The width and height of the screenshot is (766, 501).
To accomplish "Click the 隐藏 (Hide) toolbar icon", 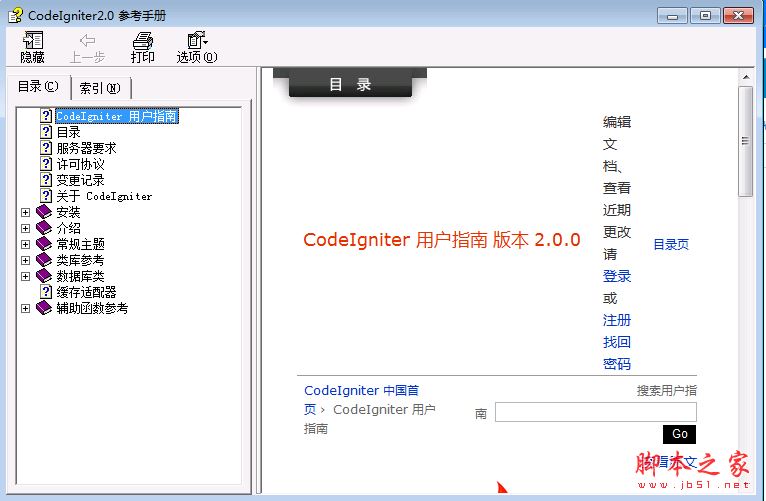I will click(33, 47).
